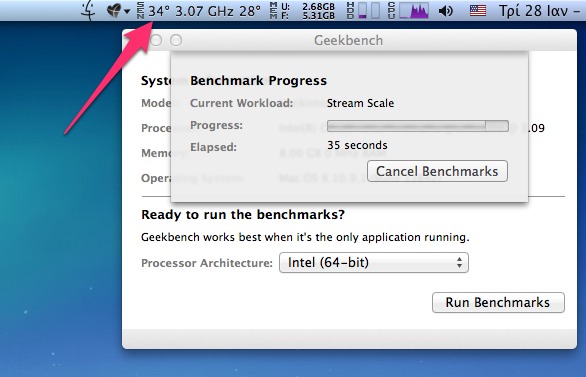Click 'Ready to run the benchmarks?' heading

pyautogui.click(x=243, y=214)
